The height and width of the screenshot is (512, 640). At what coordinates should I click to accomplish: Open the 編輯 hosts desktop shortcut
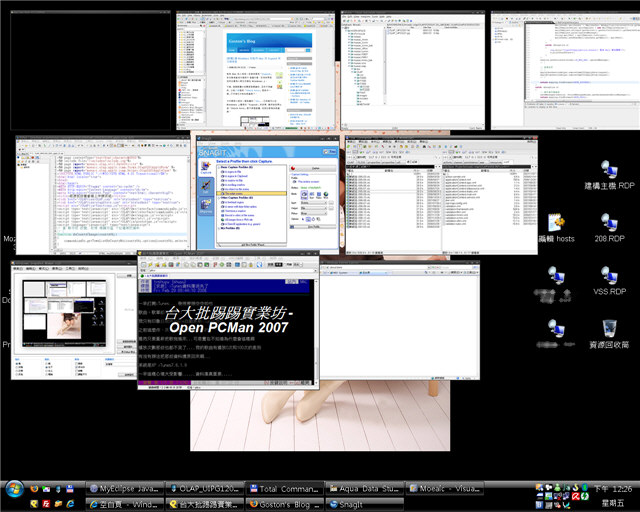pyautogui.click(x=557, y=229)
